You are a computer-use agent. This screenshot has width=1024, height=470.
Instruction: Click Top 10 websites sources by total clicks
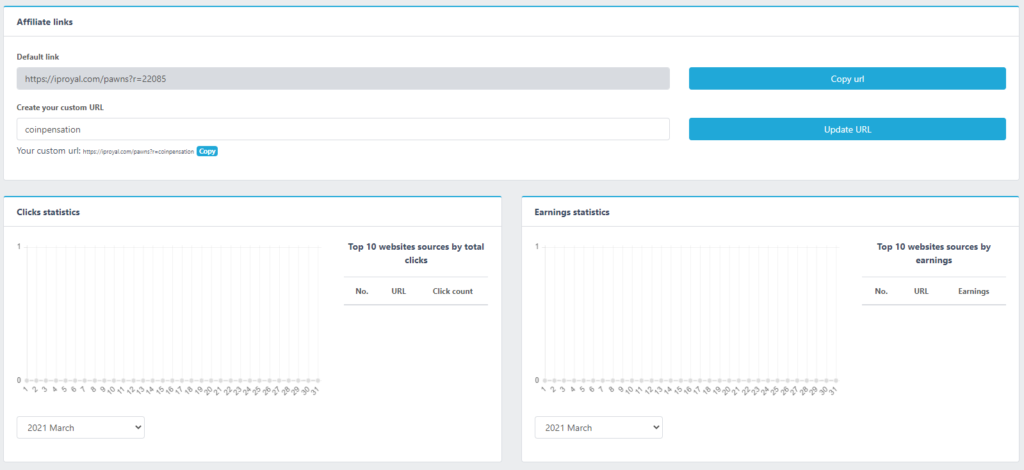click(416, 253)
